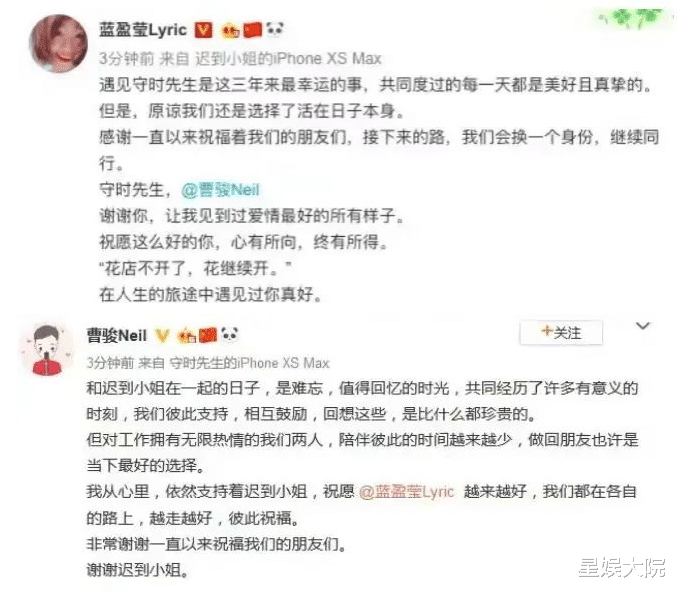
Task: Click the gold V badge by 曹骏Neil
Action: point(162,336)
